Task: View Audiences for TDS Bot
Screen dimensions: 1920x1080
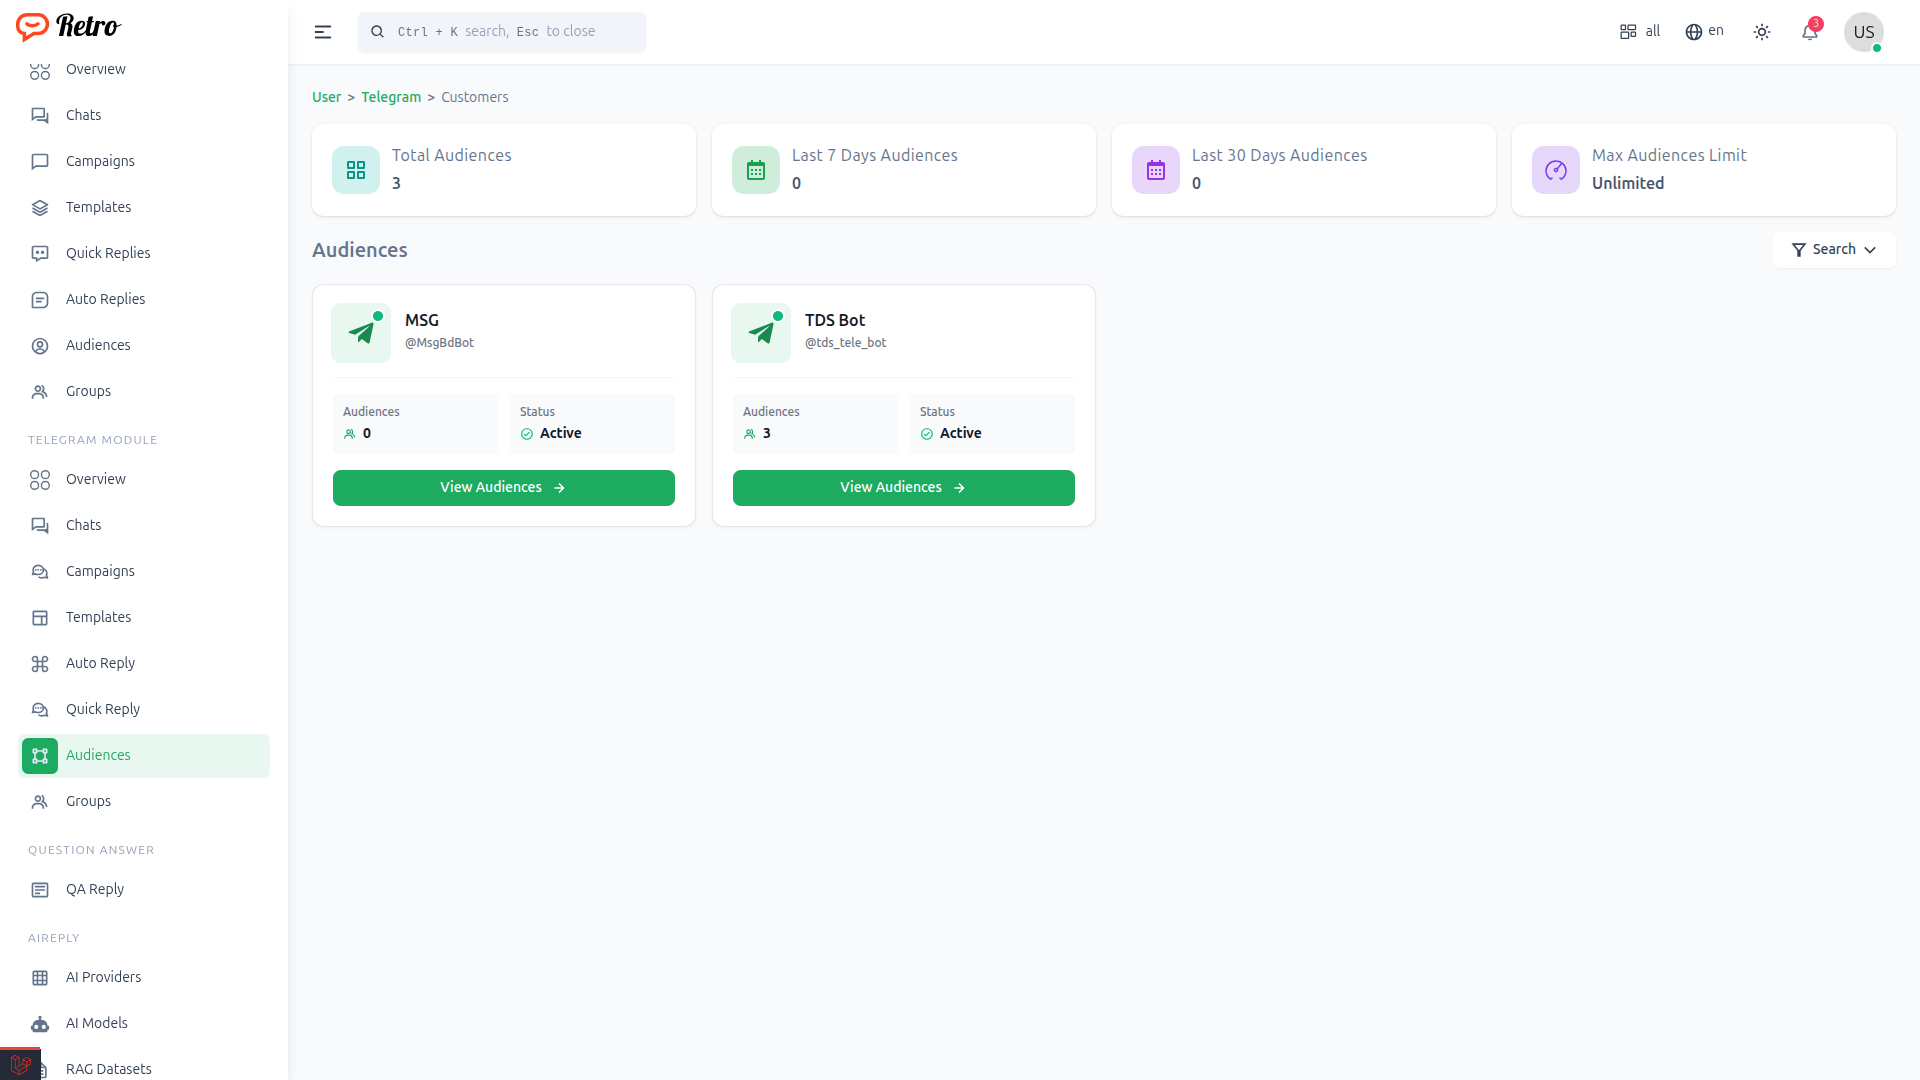Action: coord(903,488)
